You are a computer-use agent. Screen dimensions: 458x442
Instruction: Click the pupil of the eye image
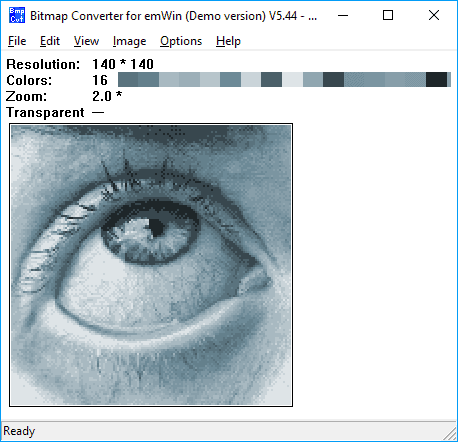(x=156, y=228)
